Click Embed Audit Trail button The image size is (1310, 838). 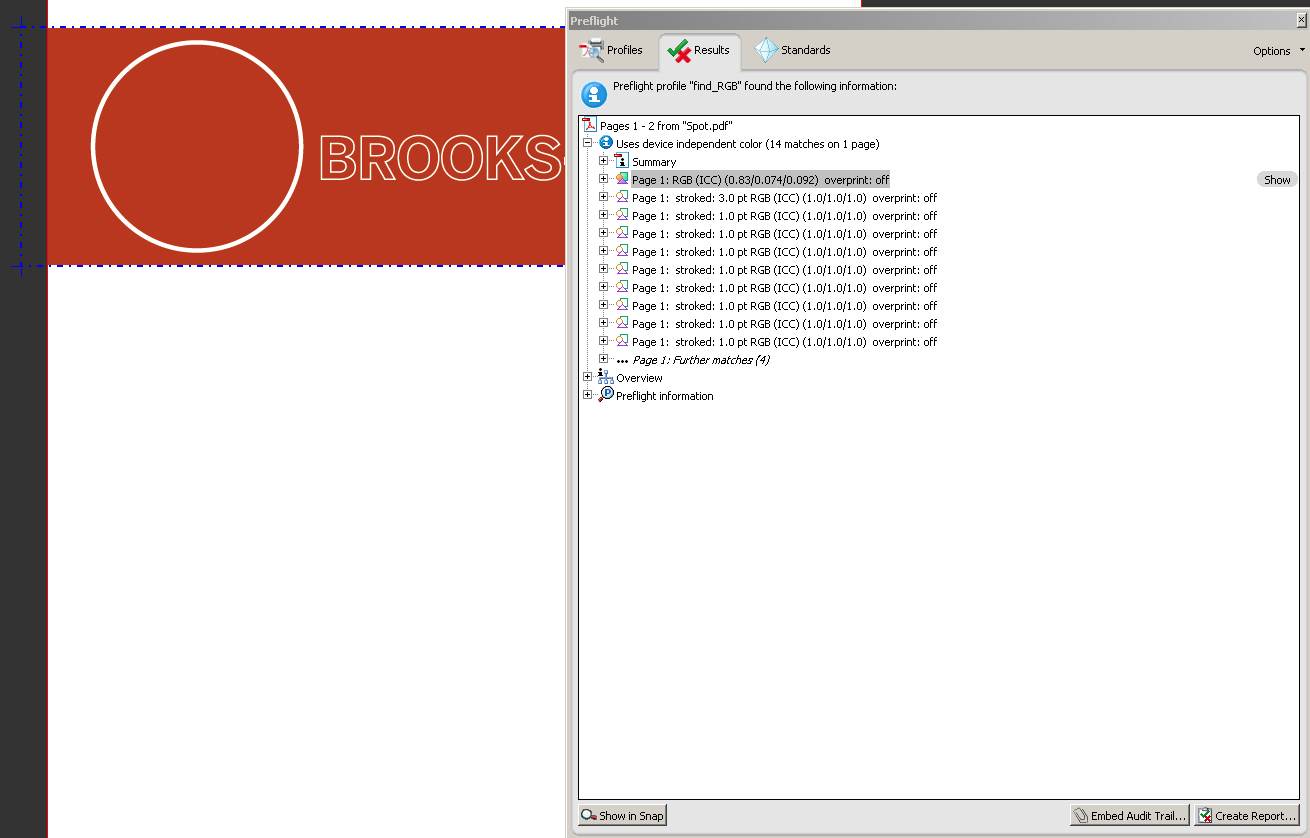(1129, 816)
